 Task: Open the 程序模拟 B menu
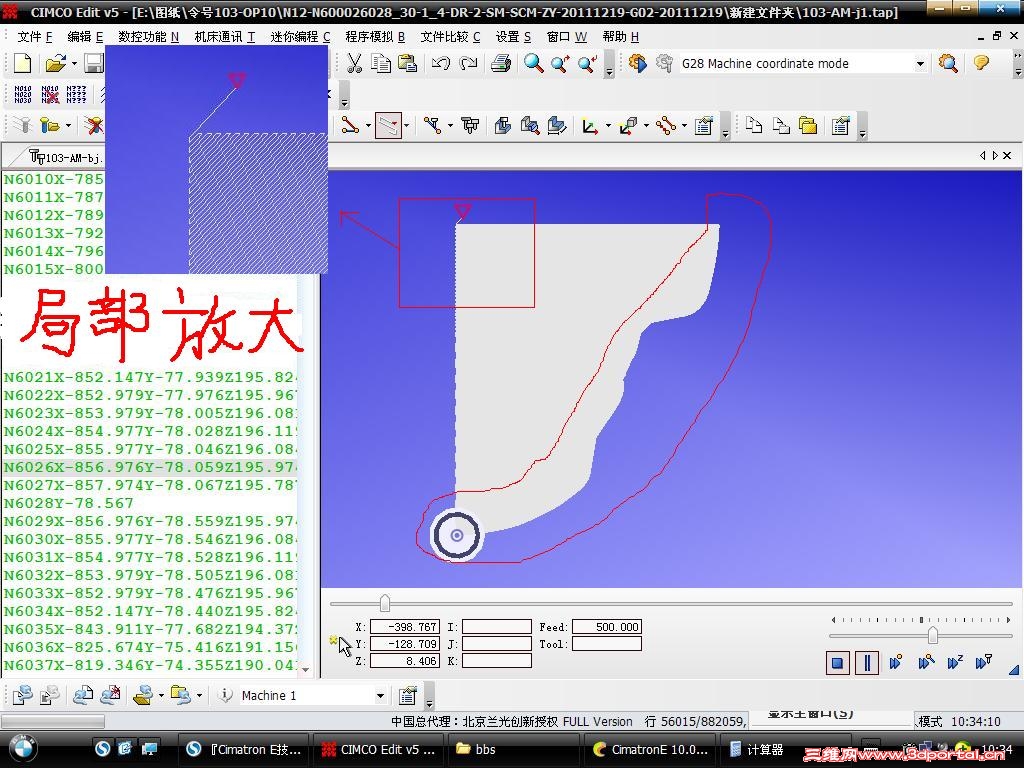(375, 37)
